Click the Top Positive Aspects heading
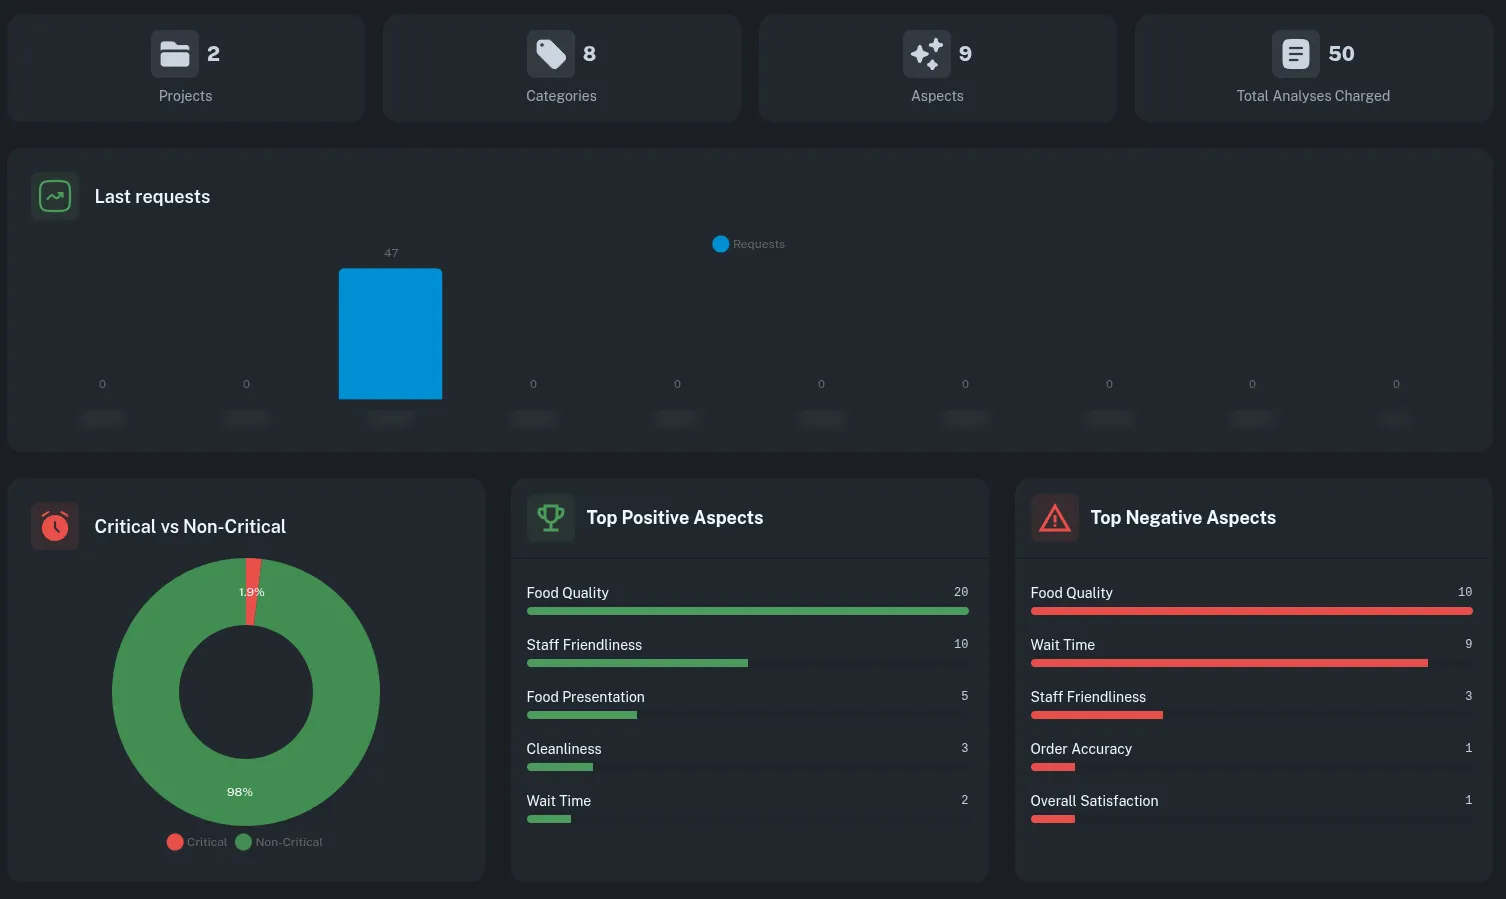 tap(674, 518)
